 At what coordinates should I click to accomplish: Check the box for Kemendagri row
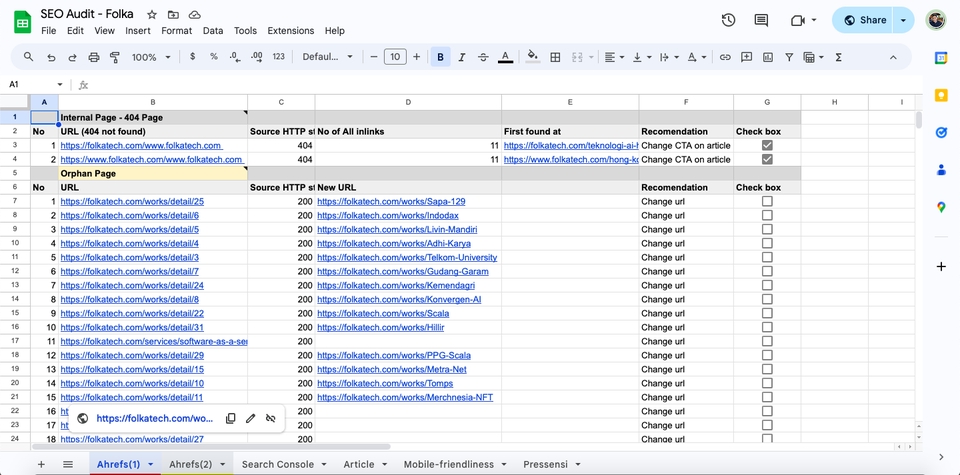pyautogui.click(x=767, y=285)
